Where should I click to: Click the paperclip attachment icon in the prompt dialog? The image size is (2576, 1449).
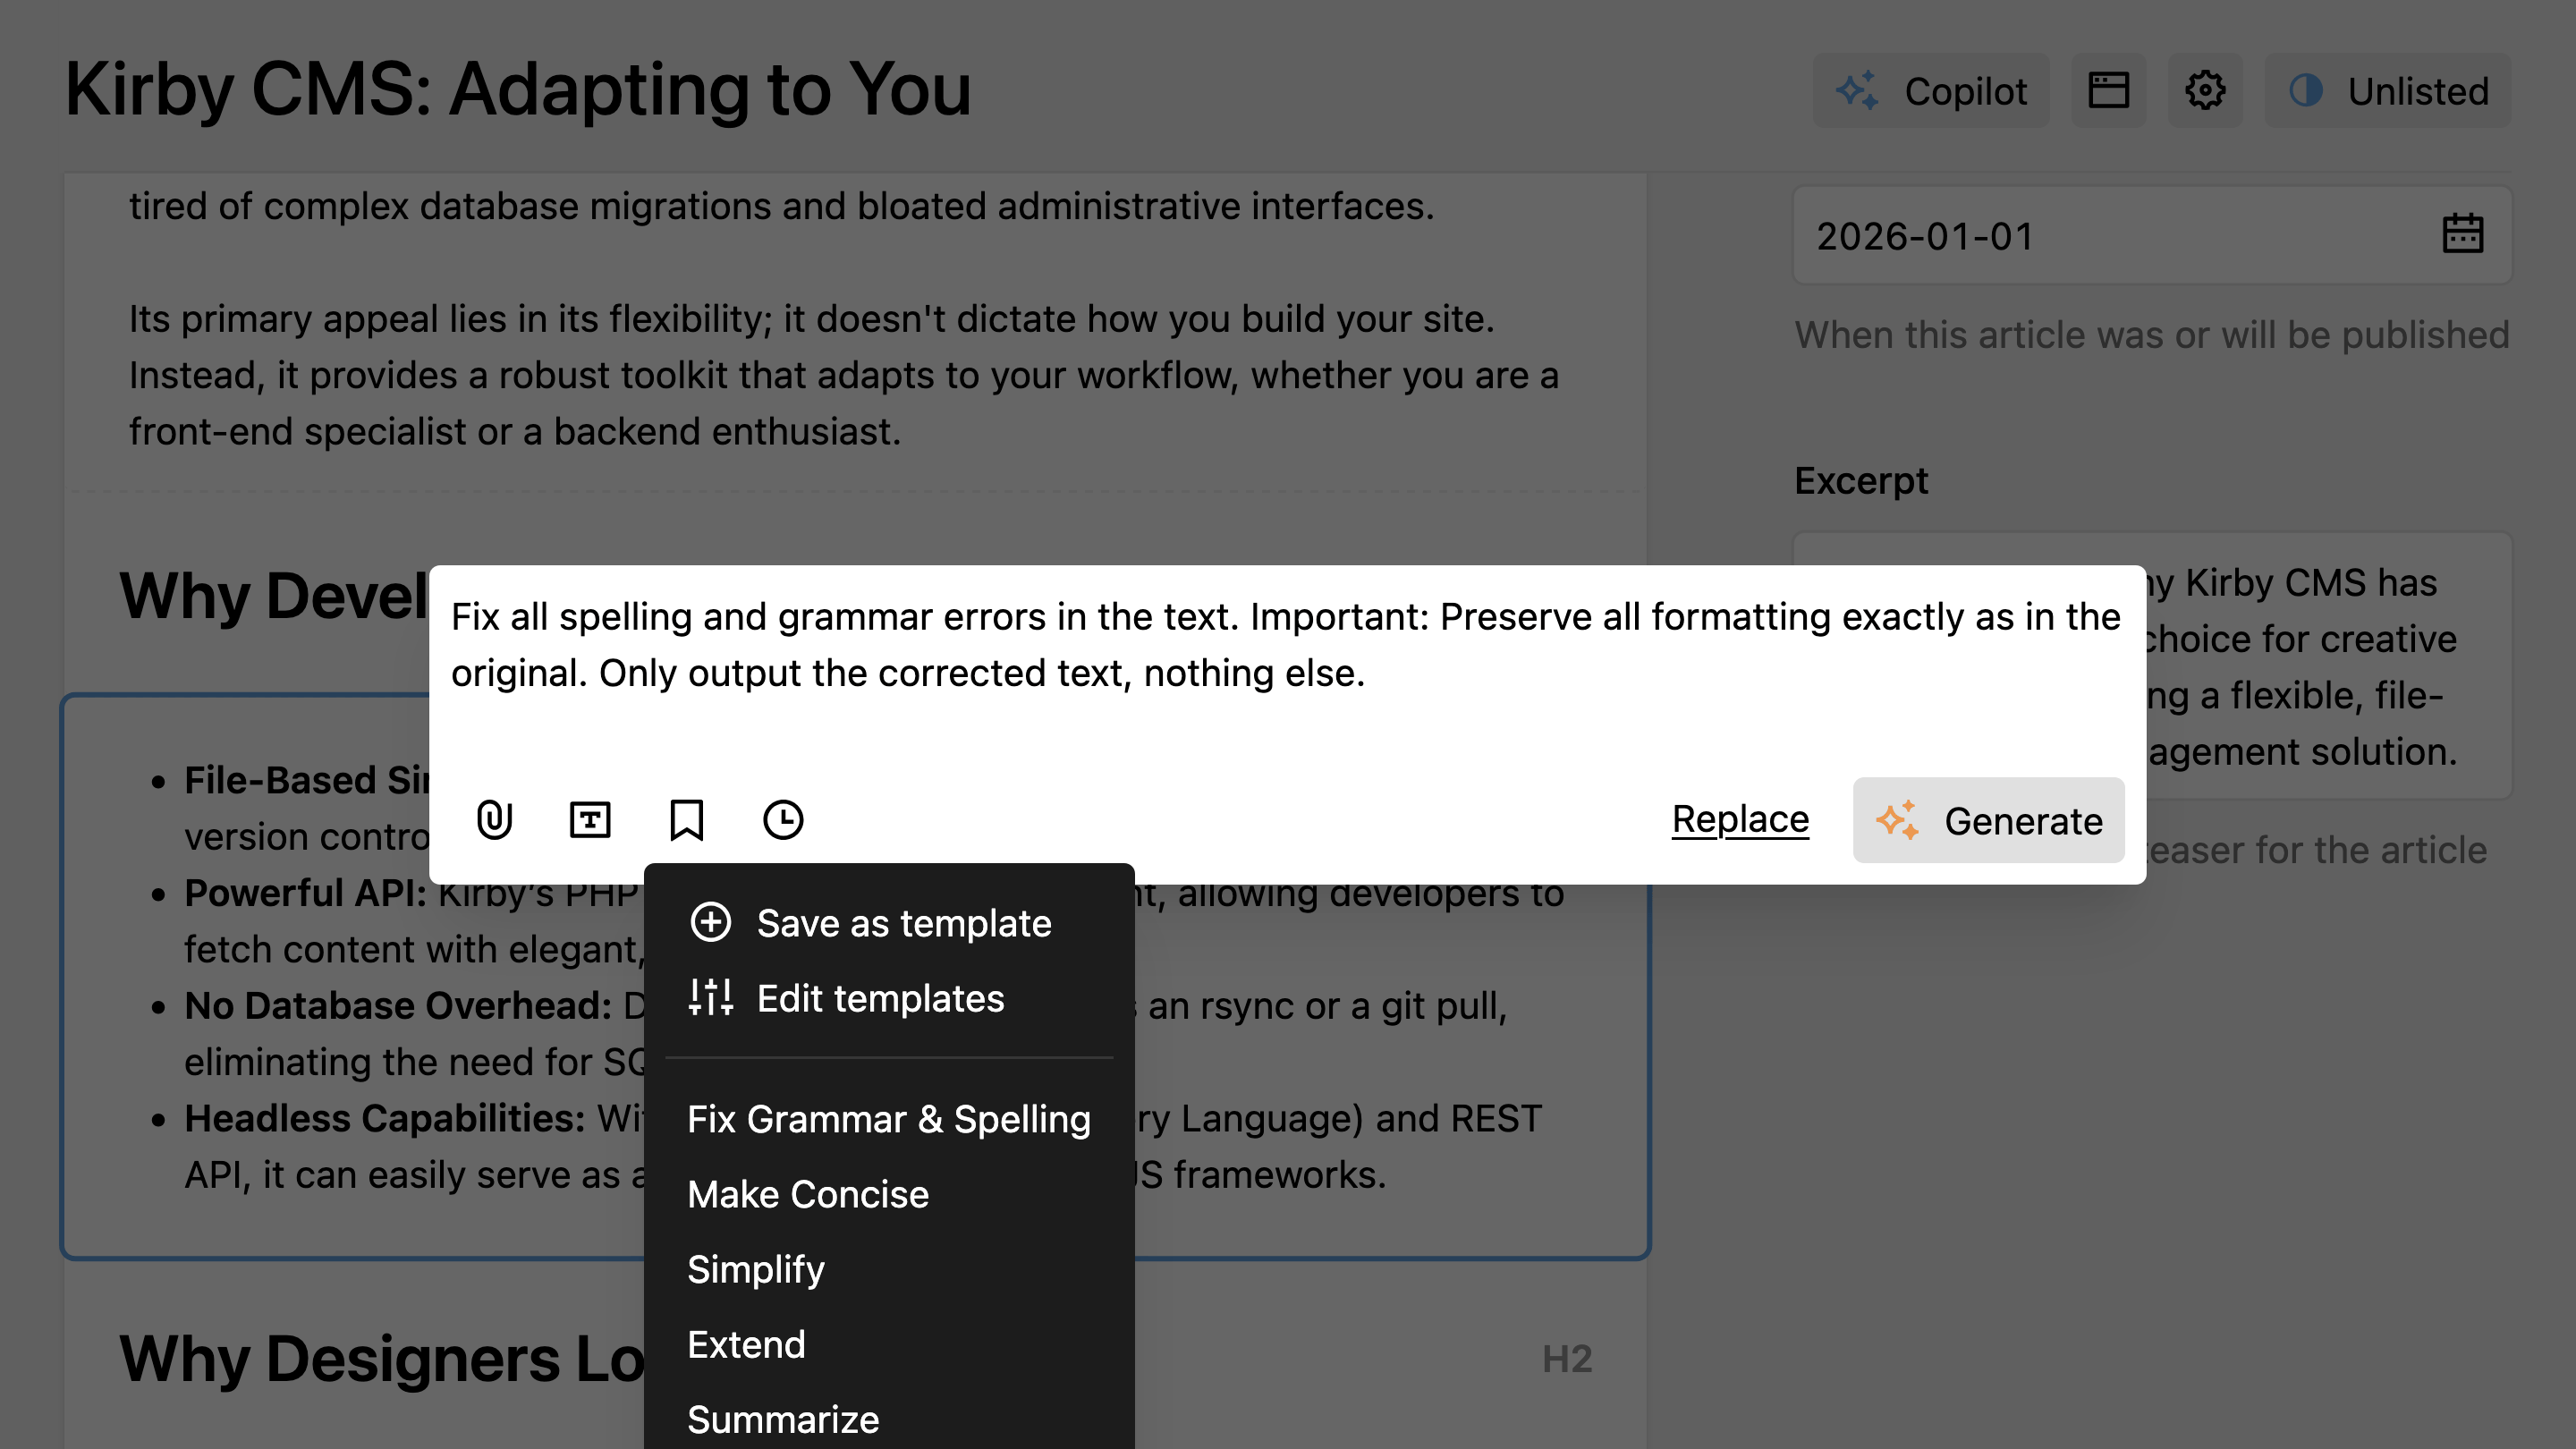495,820
